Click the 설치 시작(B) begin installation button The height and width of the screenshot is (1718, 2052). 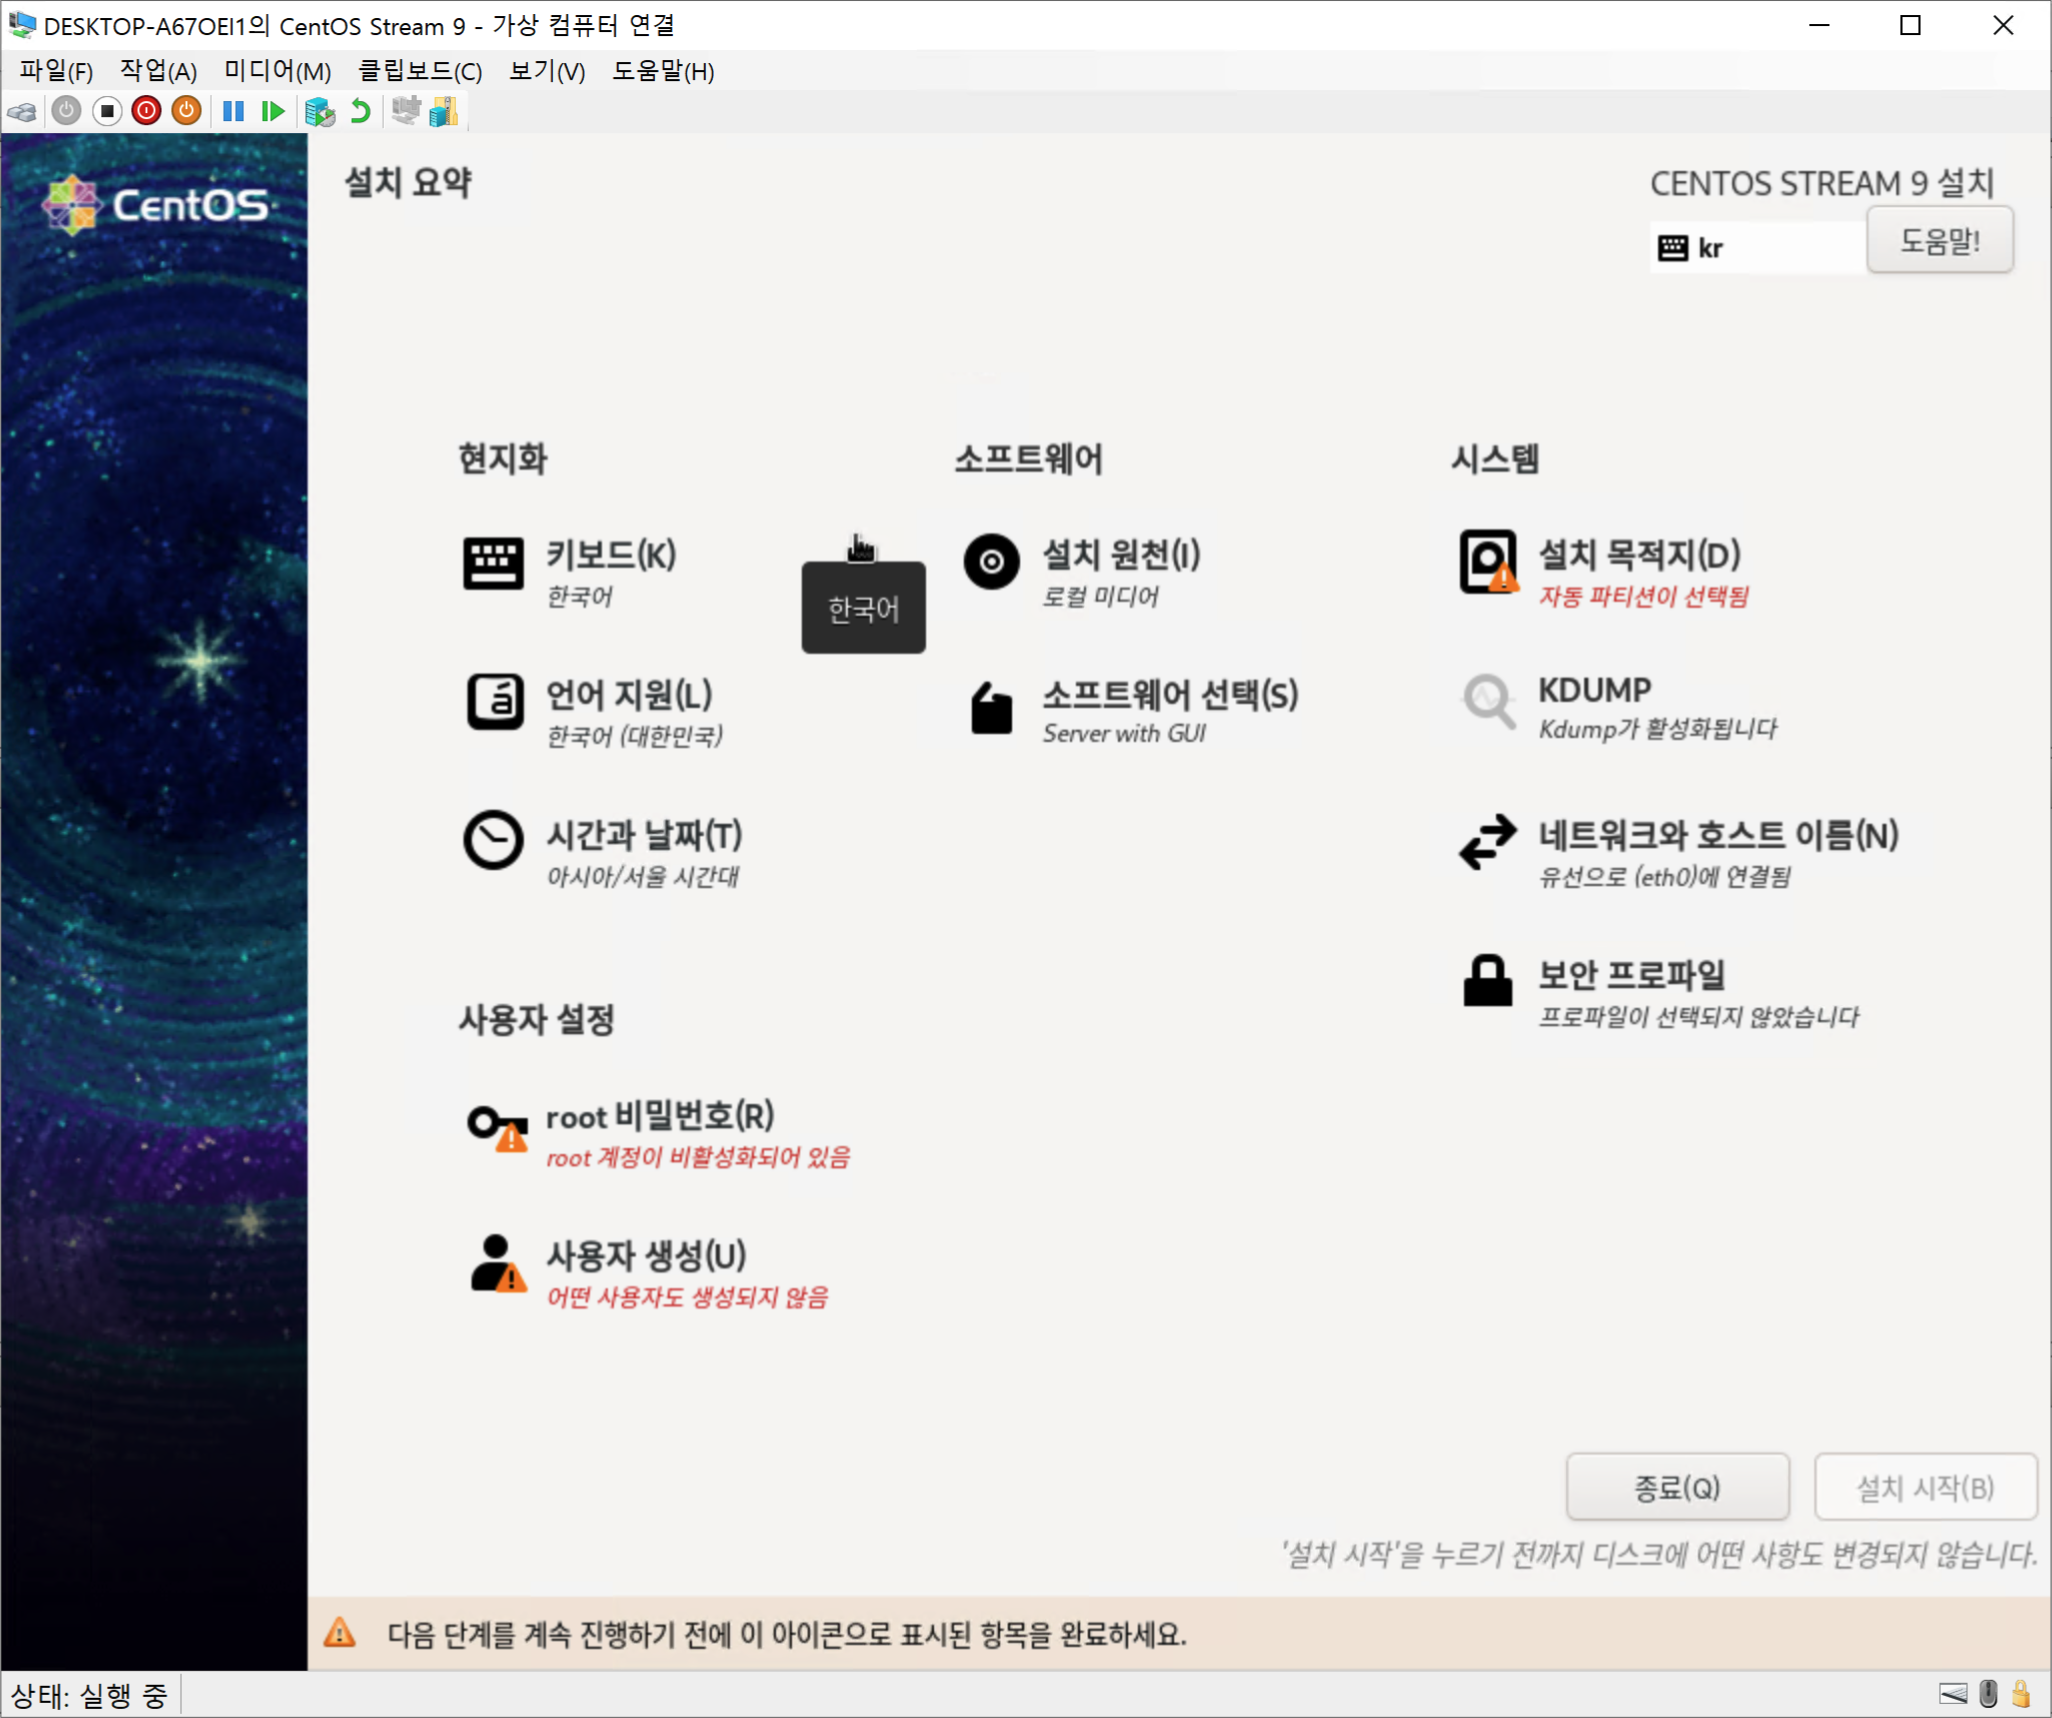1925,1488
